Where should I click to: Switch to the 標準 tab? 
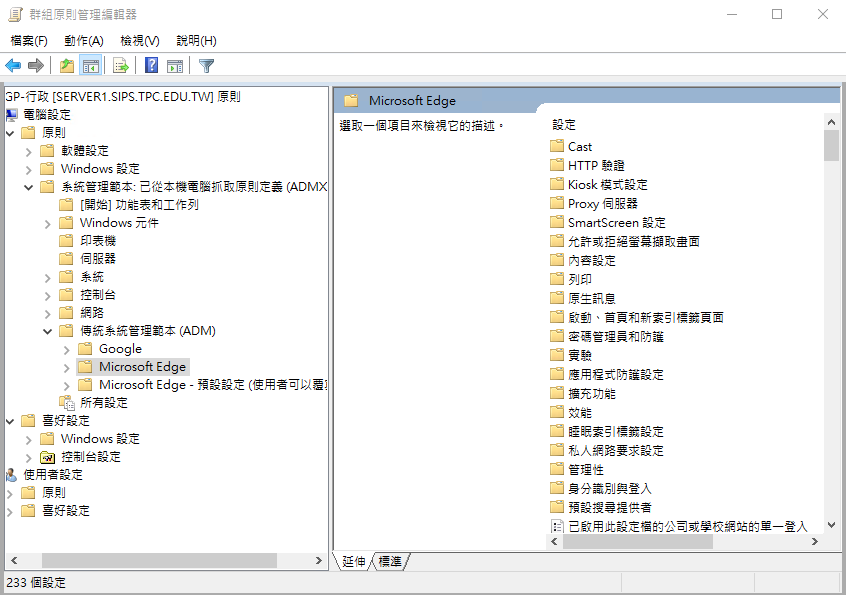(x=390, y=562)
